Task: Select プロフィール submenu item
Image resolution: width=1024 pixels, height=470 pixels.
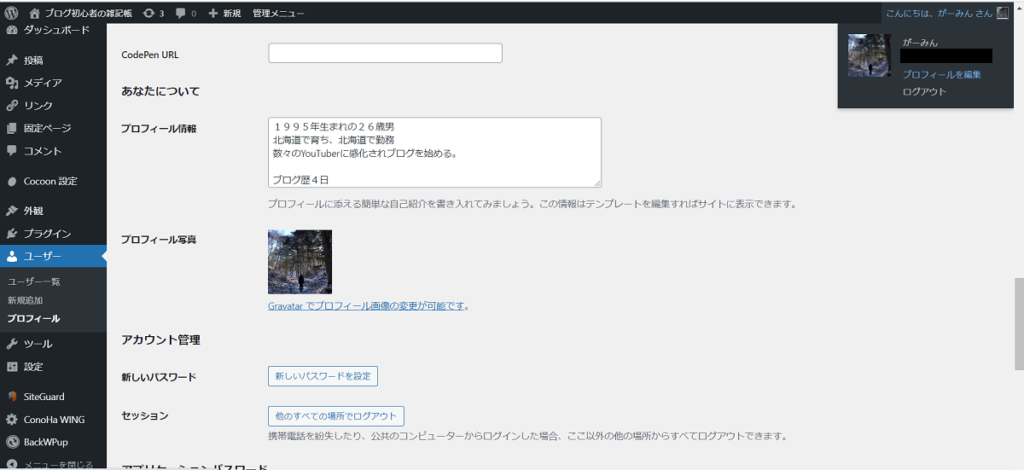Action: click(33, 319)
